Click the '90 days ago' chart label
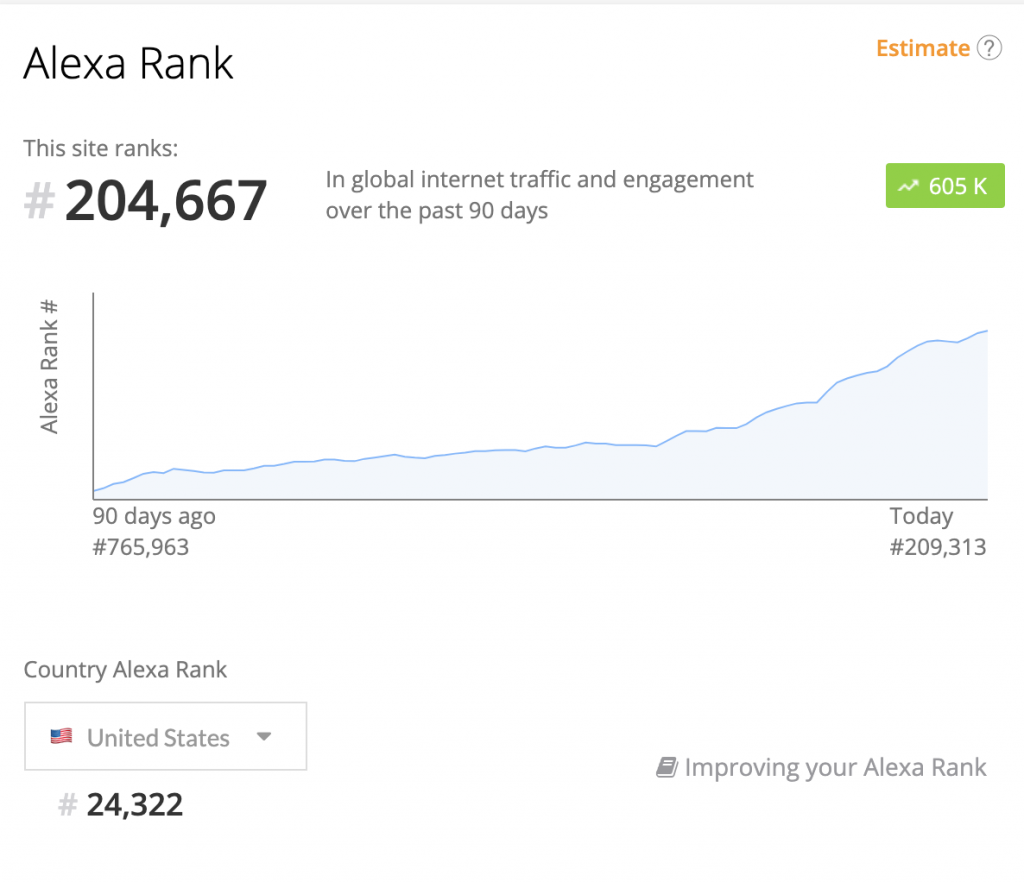This screenshot has width=1024, height=882. [153, 516]
